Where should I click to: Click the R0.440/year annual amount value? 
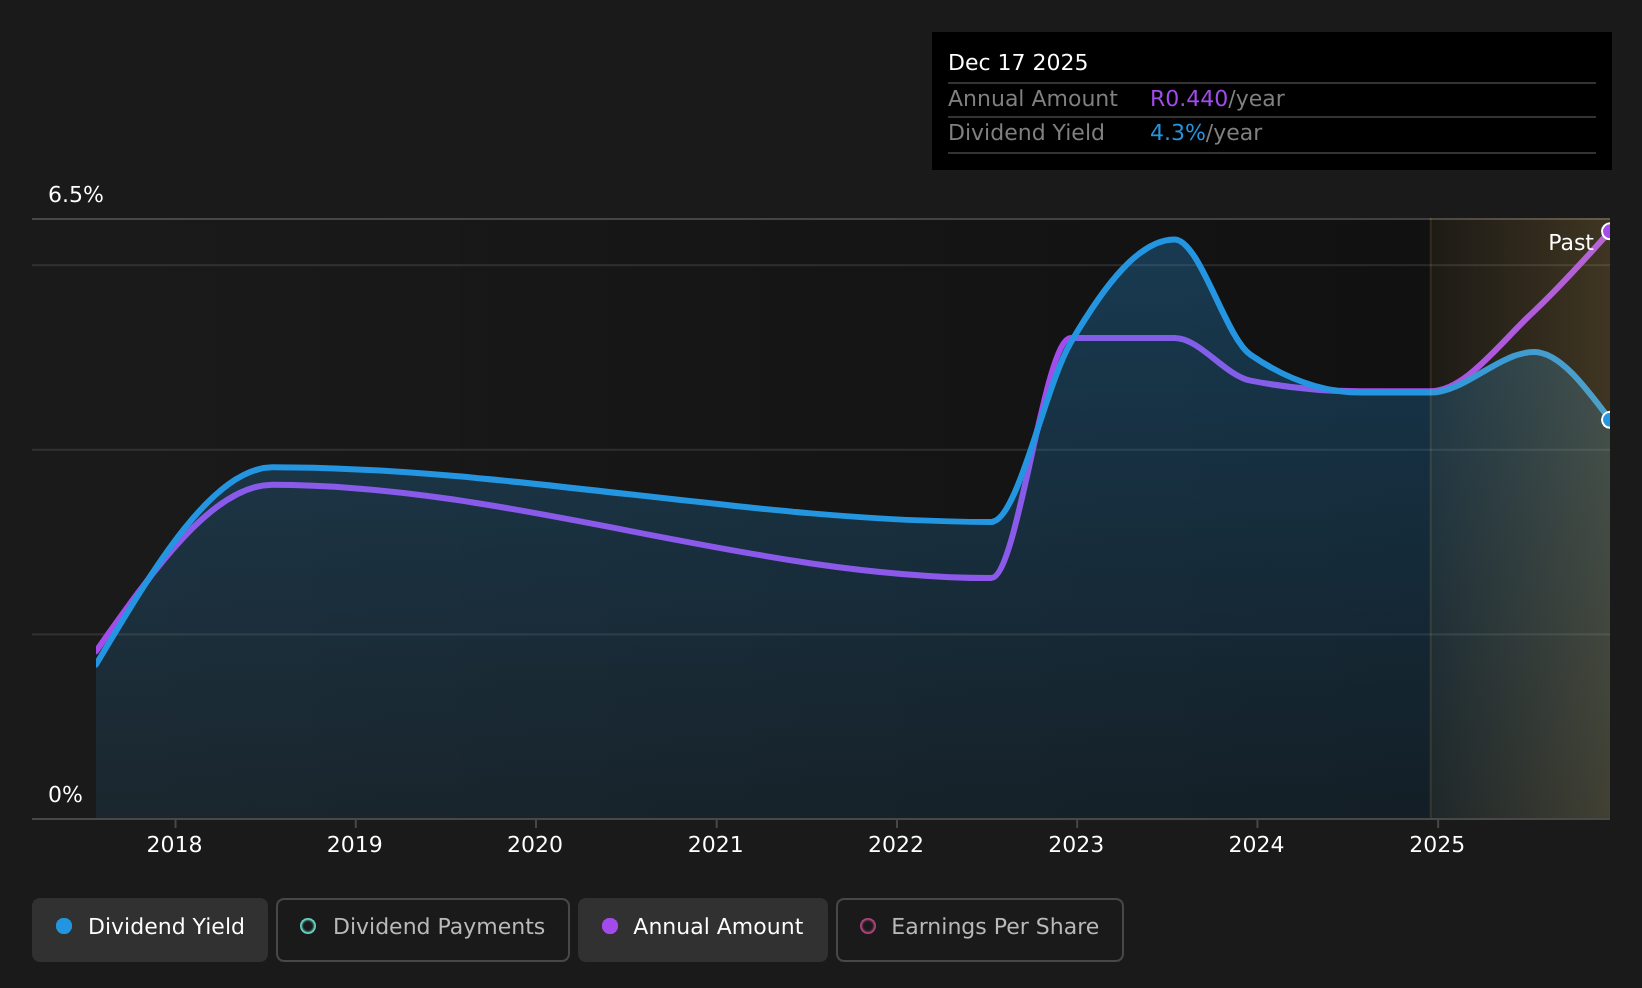click(x=1217, y=99)
